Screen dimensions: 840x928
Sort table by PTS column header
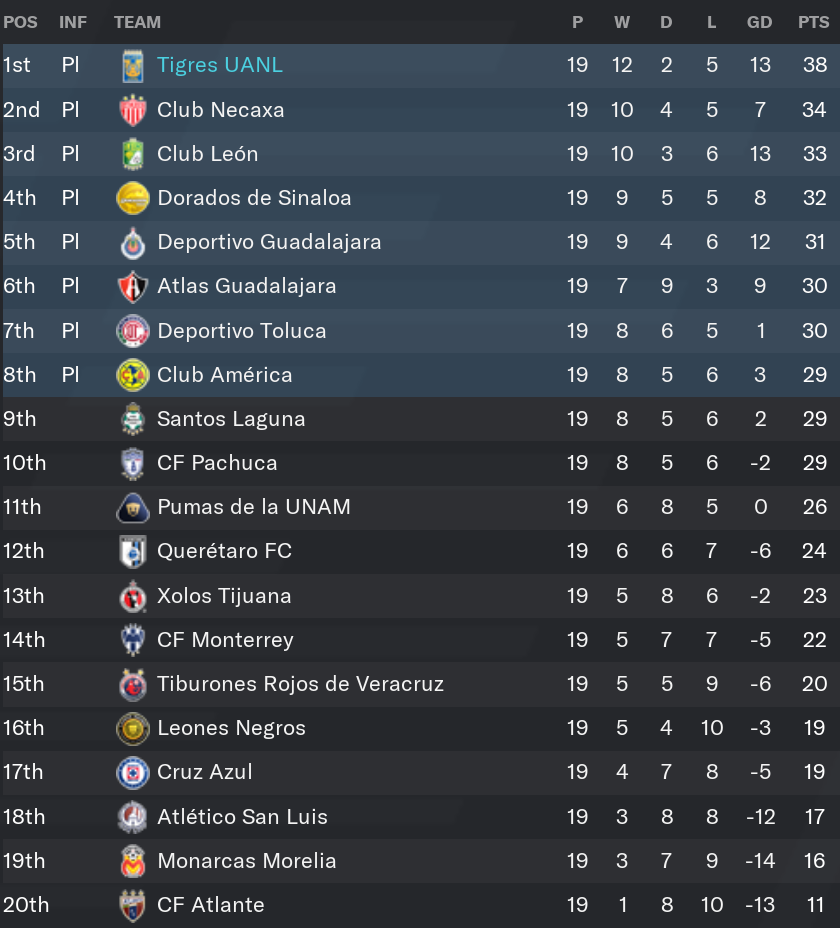(x=813, y=22)
